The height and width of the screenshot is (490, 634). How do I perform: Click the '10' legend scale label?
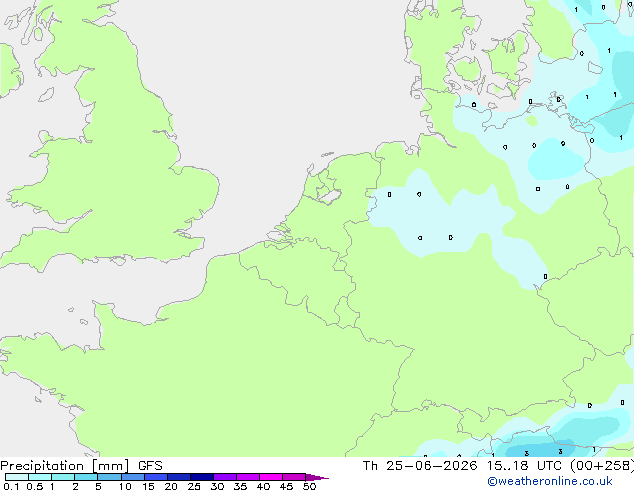tap(125, 486)
